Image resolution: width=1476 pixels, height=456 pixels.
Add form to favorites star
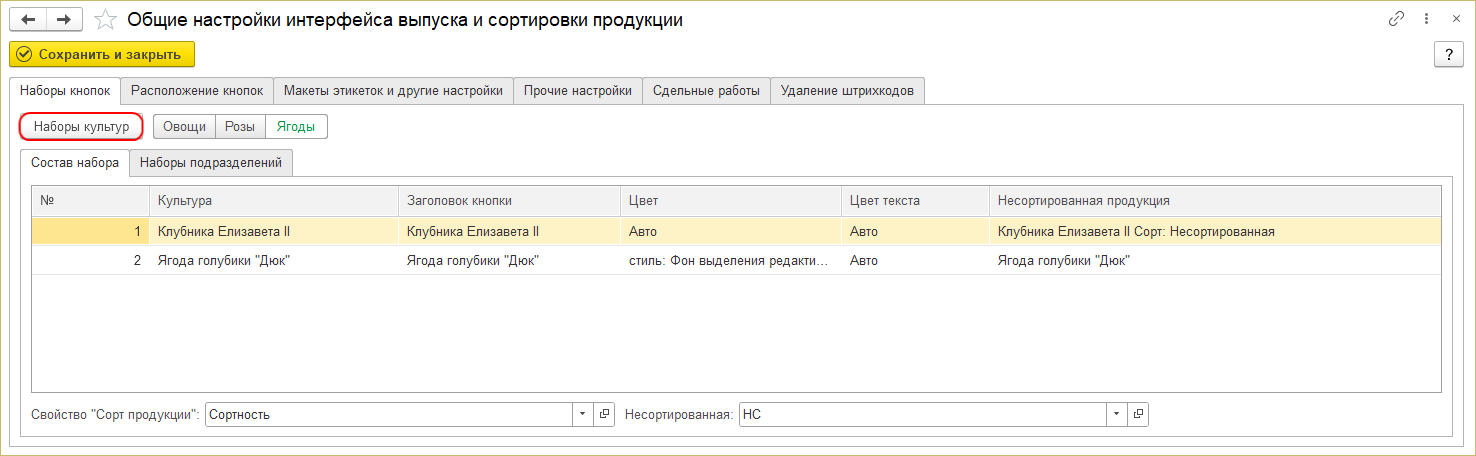[x=102, y=20]
